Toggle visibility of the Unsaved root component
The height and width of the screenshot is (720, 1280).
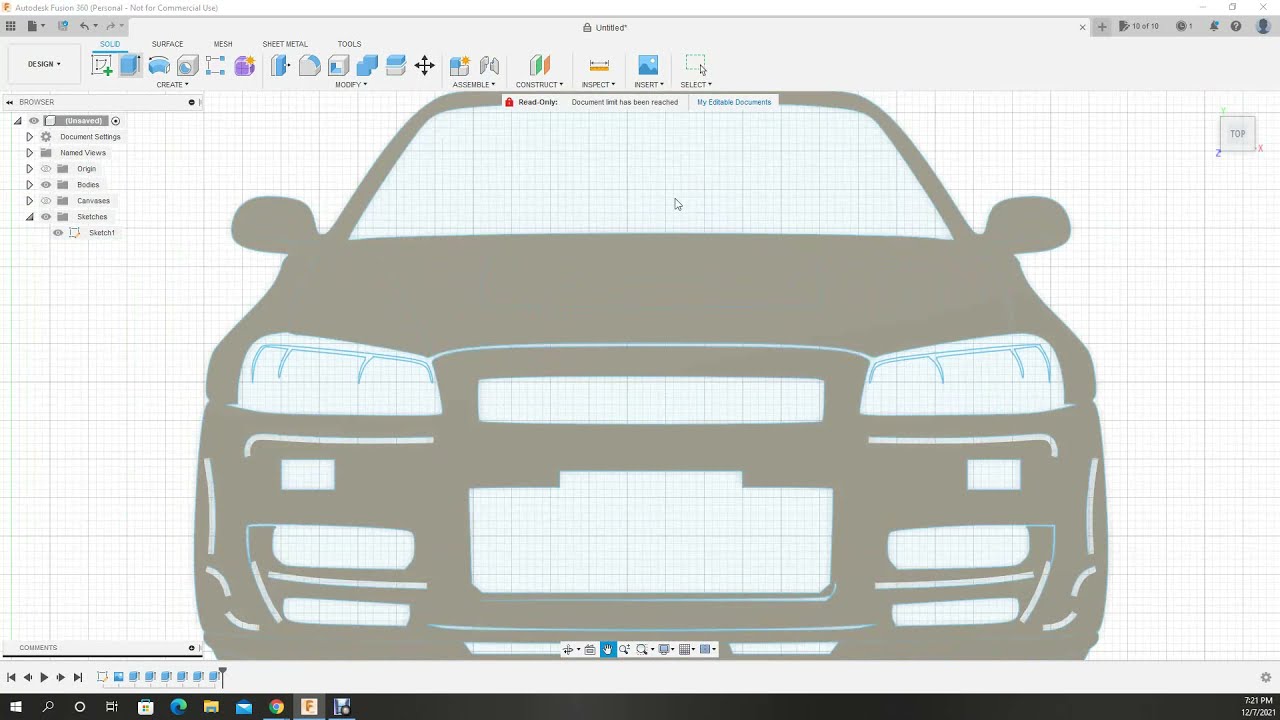coord(34,121)
